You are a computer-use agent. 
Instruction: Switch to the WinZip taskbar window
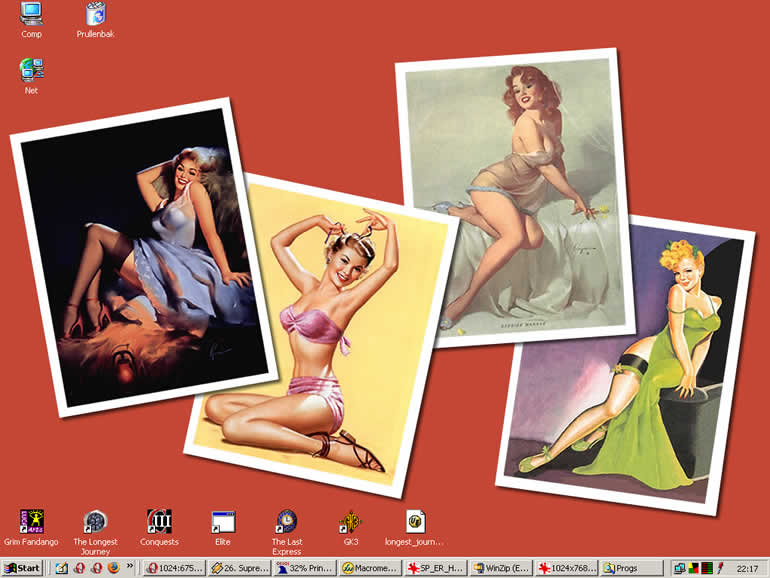tap(501, 568)
